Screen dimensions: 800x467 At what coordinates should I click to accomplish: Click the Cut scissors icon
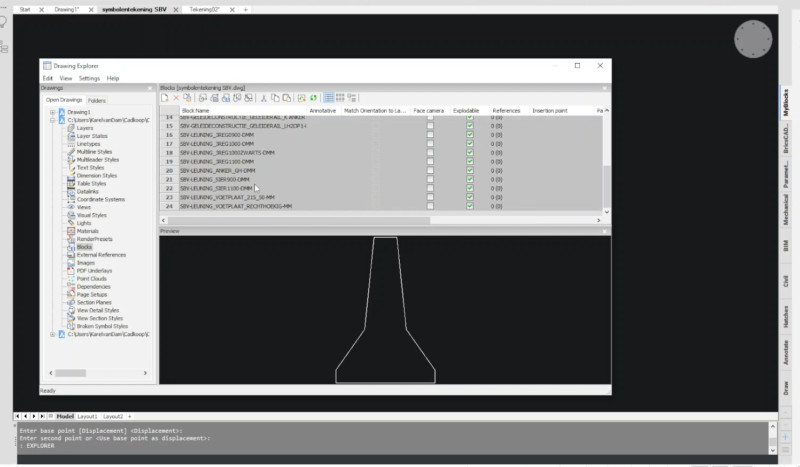[263, 98]
